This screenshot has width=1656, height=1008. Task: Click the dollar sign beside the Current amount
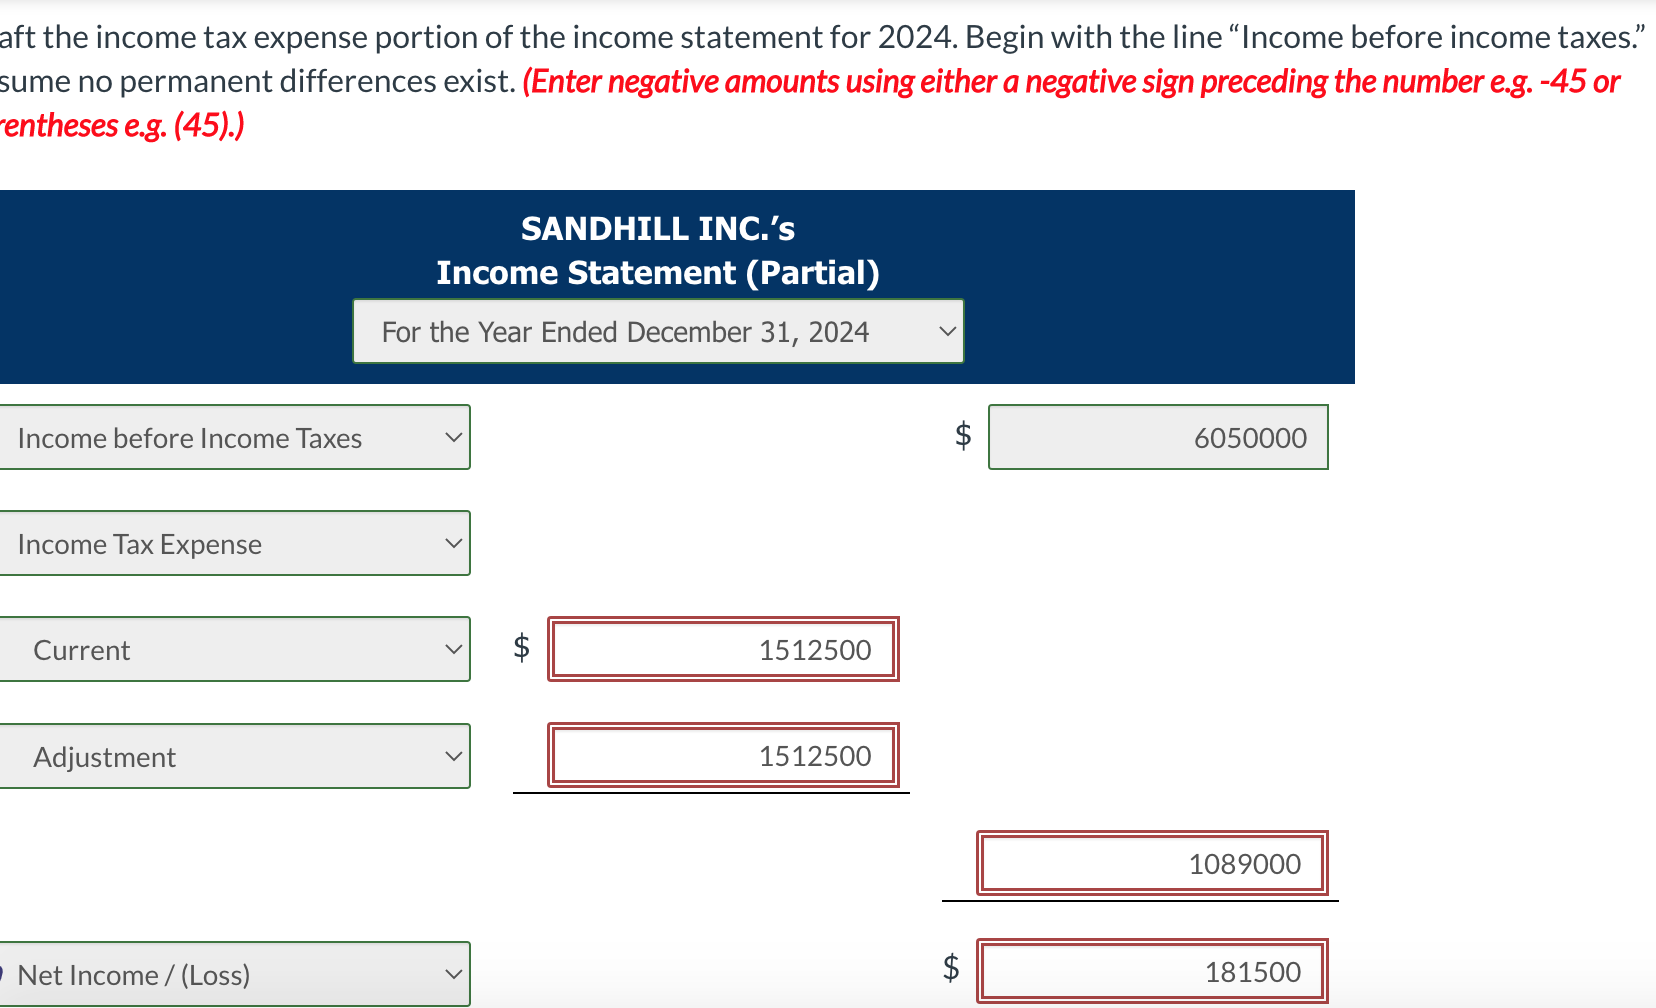pyautogui.click(x=521, y=649)
